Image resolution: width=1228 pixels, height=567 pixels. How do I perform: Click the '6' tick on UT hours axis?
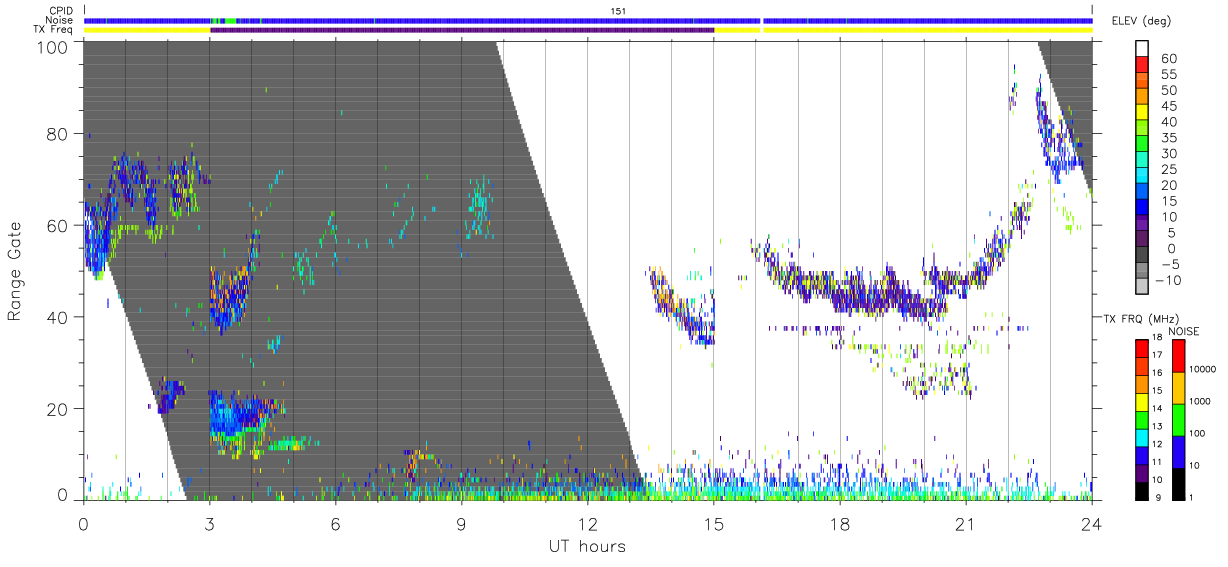point(335,523)
